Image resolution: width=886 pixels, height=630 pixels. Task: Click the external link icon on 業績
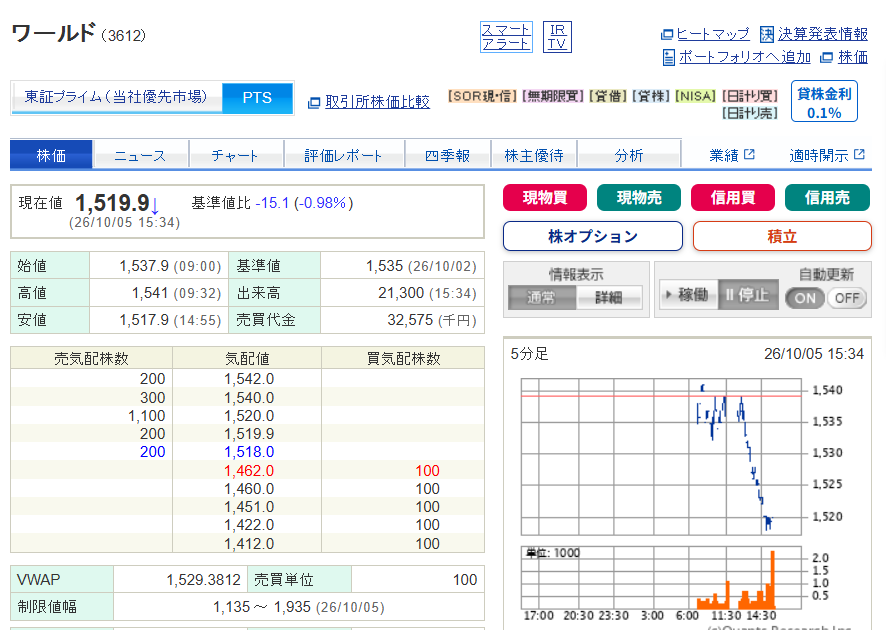(749, 154)
